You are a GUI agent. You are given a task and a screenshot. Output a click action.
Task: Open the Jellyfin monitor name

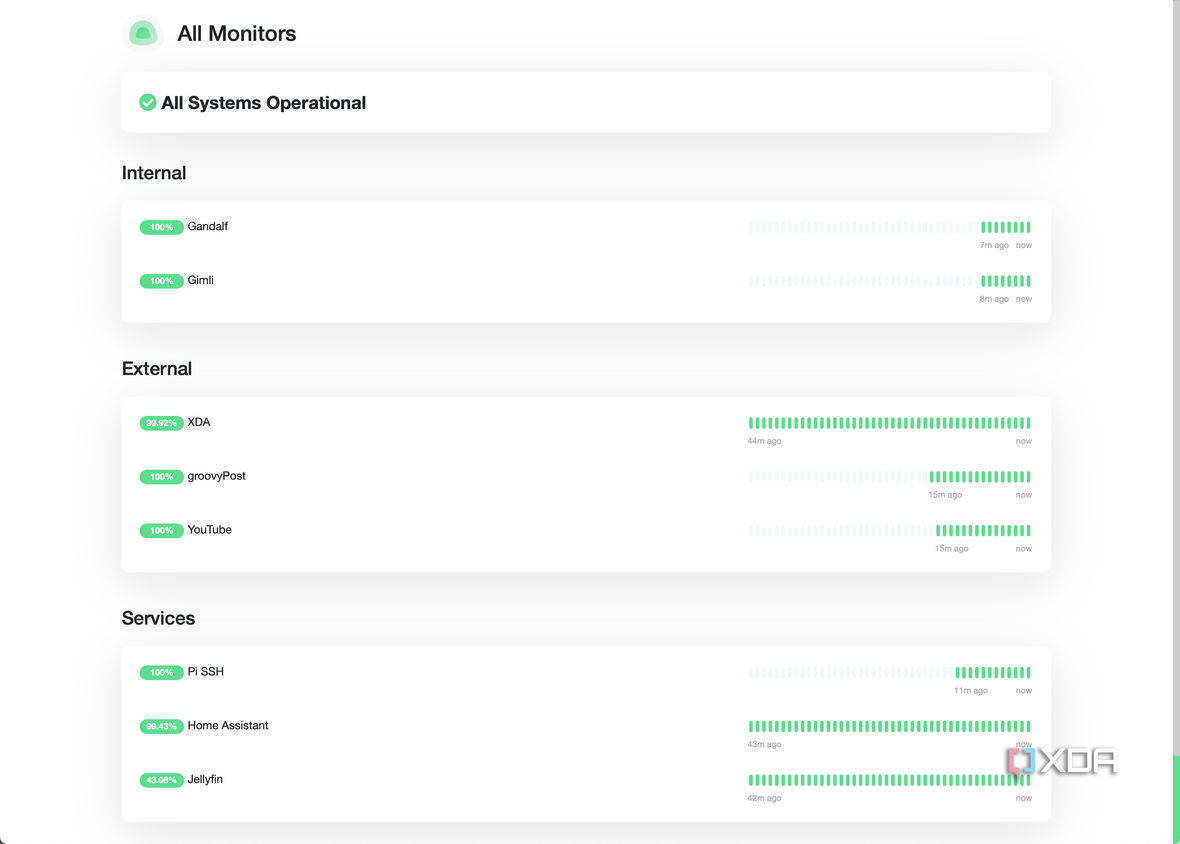[x=205, y=779]
